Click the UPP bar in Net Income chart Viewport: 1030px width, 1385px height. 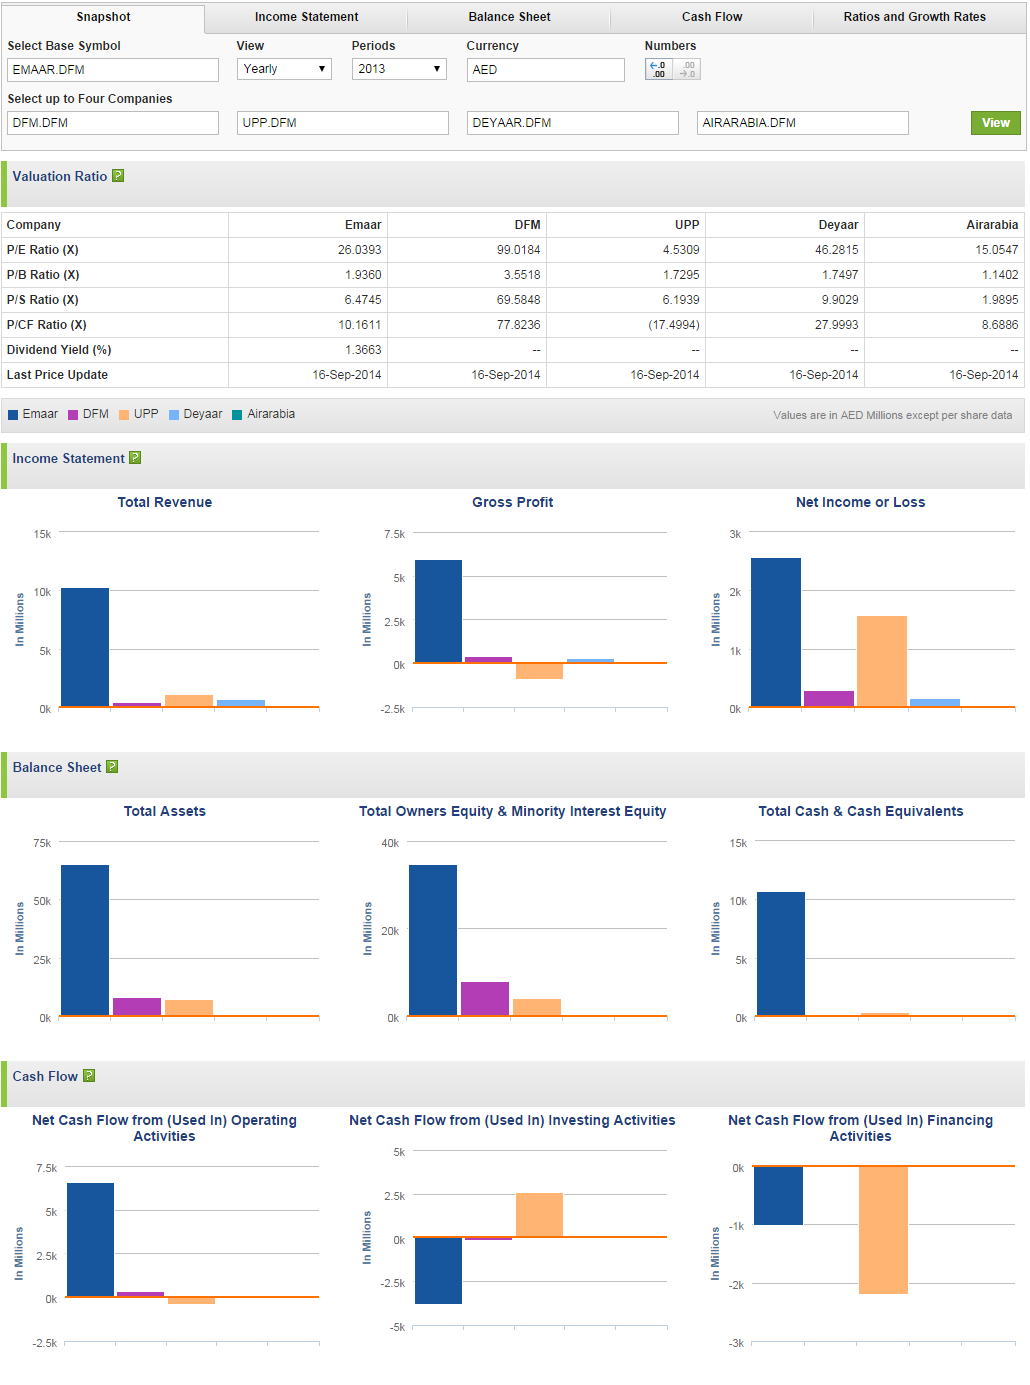pyautogui.click(x=881, y=661)
